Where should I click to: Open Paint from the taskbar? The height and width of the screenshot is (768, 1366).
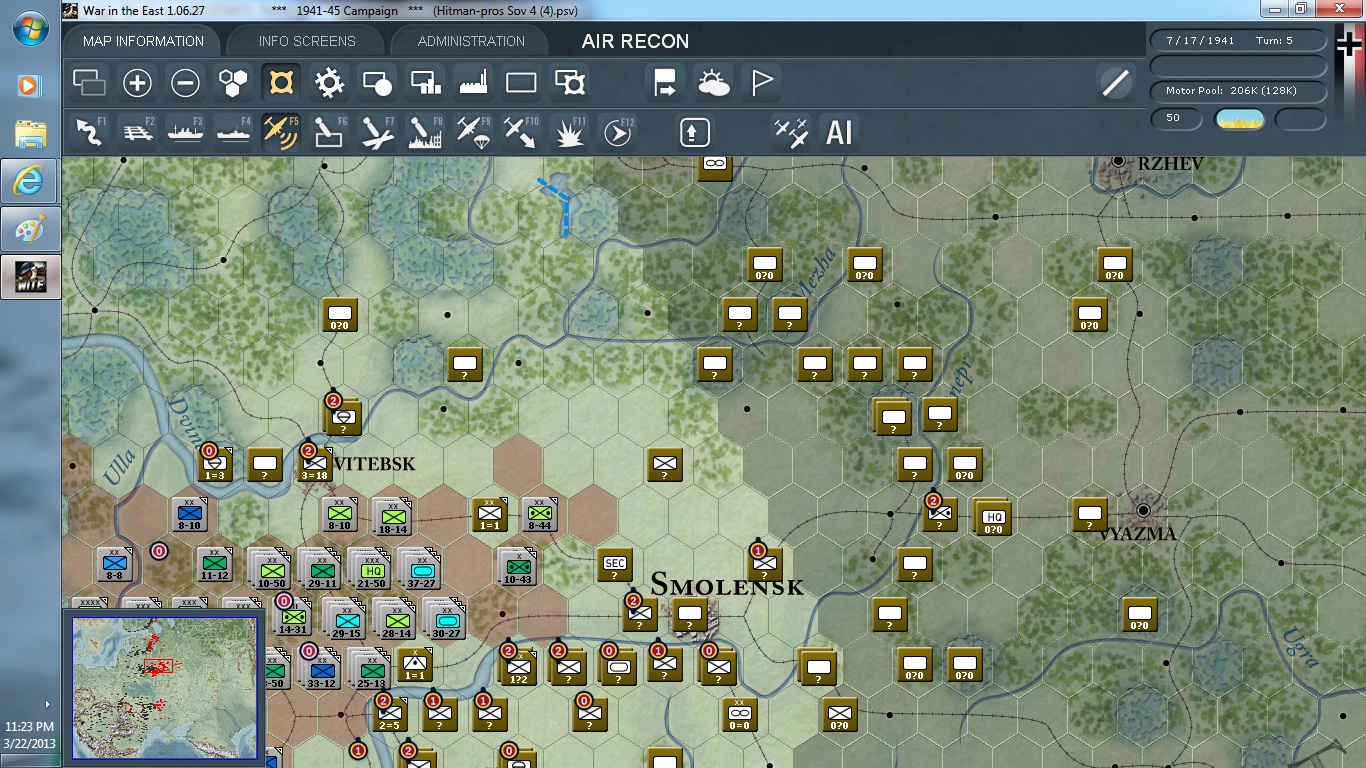(30, 230)
